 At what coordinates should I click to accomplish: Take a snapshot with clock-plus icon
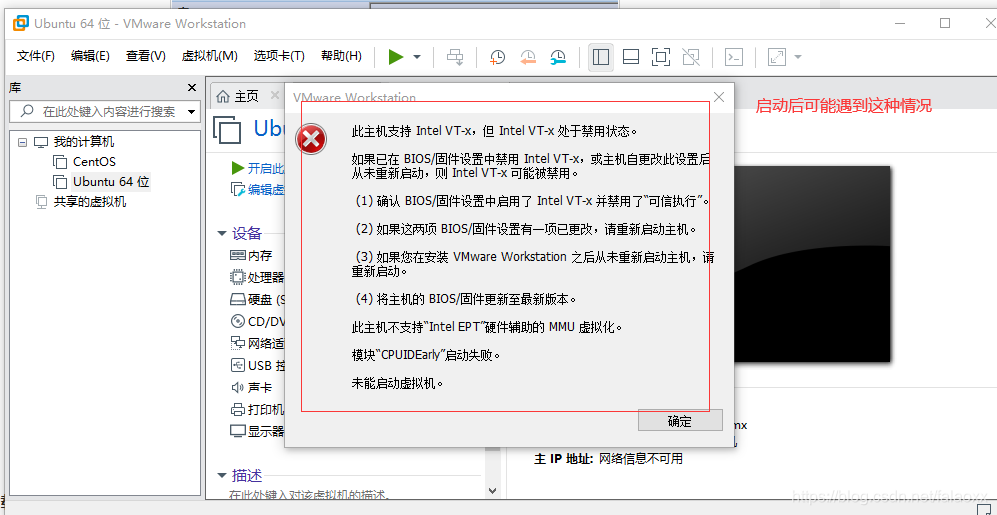click(x=497, y=57)
